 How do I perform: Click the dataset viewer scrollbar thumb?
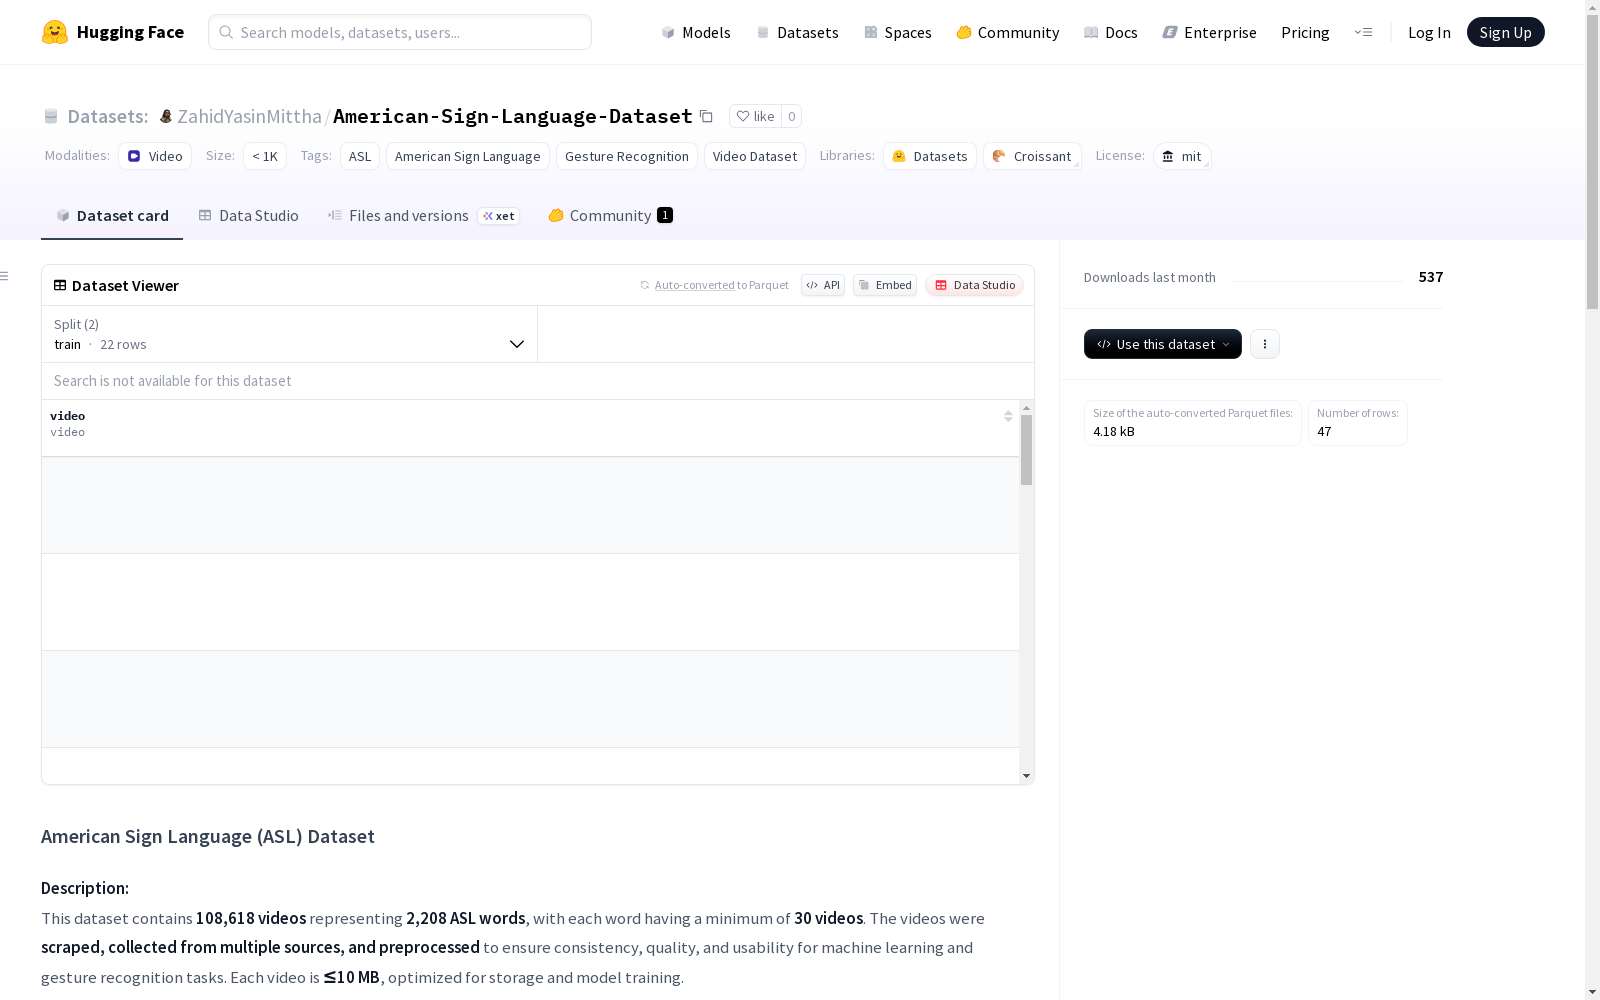(x=1026, y=450)
